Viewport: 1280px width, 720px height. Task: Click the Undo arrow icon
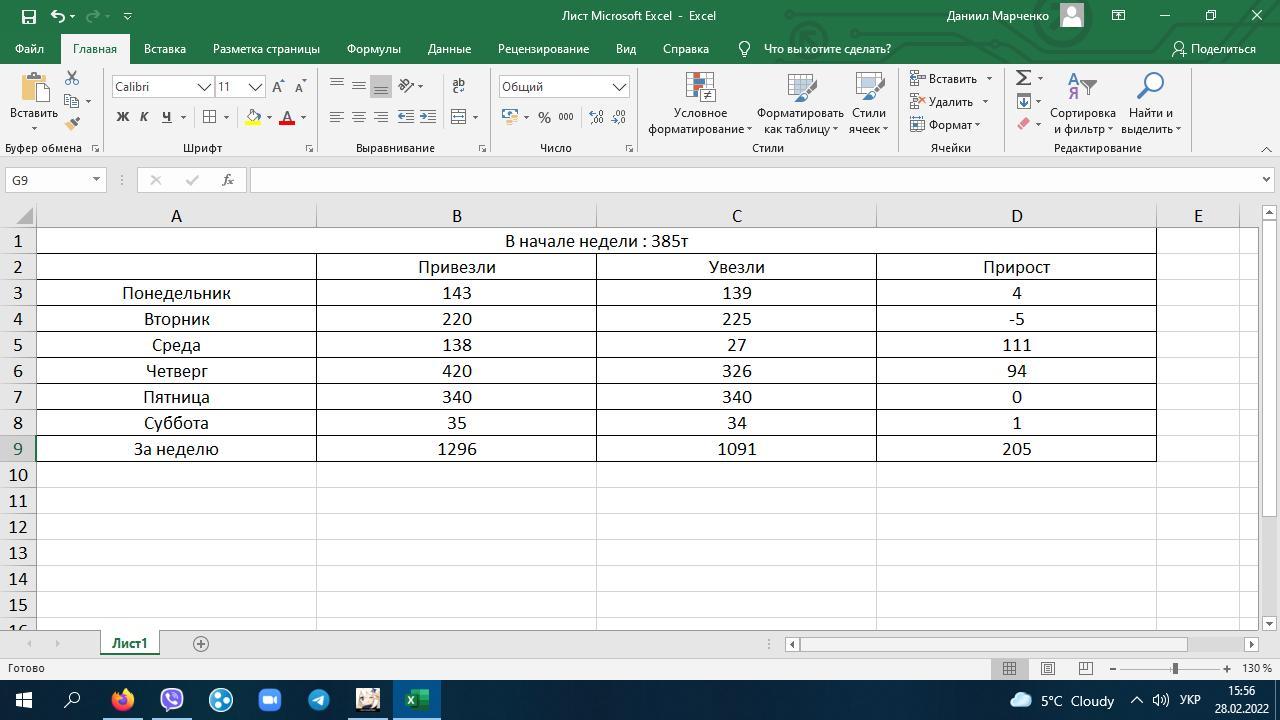point(58,16)
